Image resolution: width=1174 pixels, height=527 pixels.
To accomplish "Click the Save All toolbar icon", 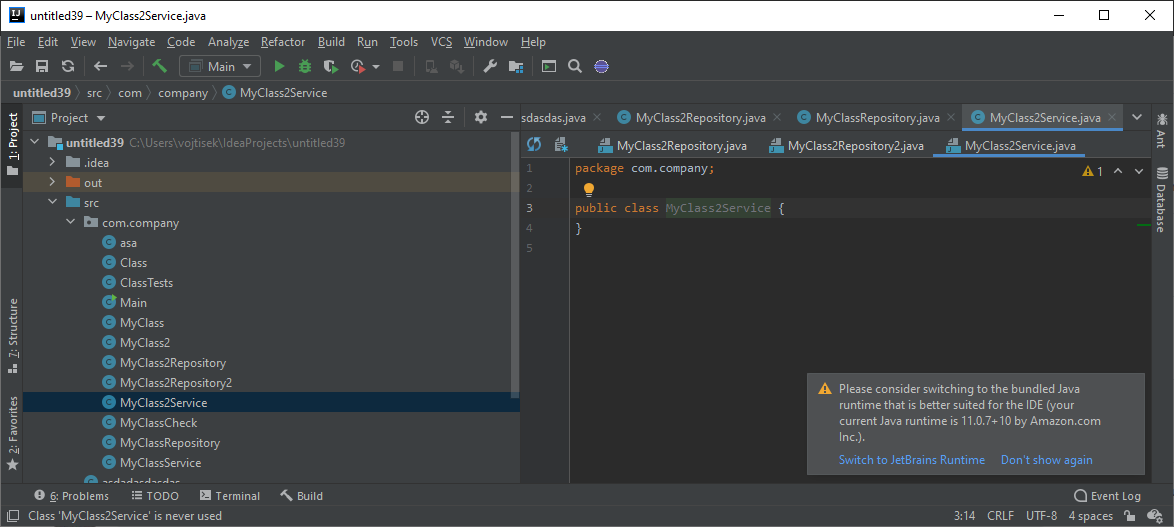I will (x=42, y=67).
